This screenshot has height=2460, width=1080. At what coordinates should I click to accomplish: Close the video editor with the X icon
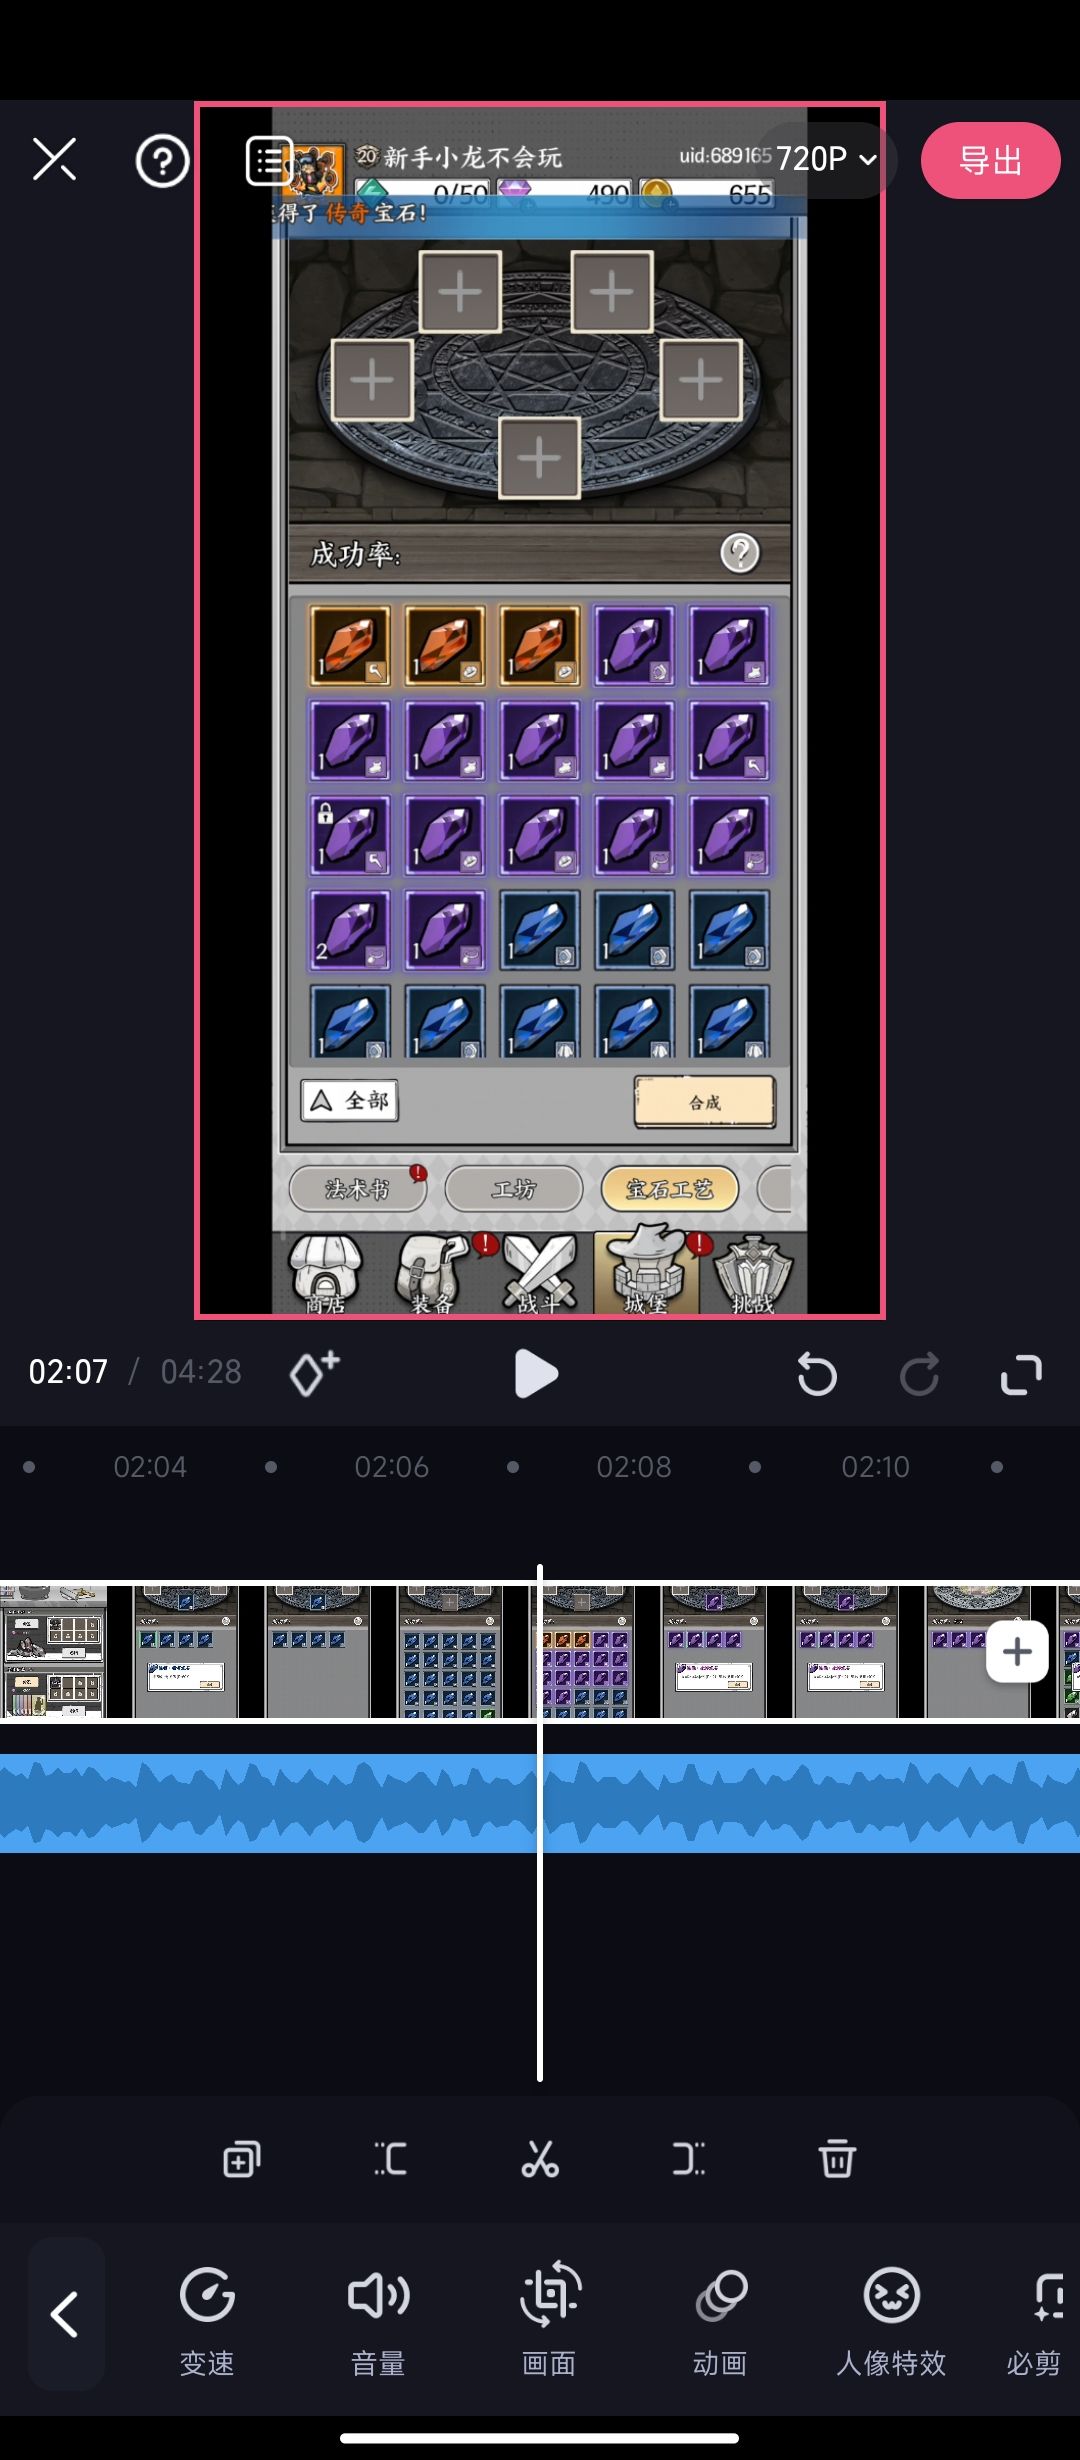pyautogui.click(x=54, y=160)
